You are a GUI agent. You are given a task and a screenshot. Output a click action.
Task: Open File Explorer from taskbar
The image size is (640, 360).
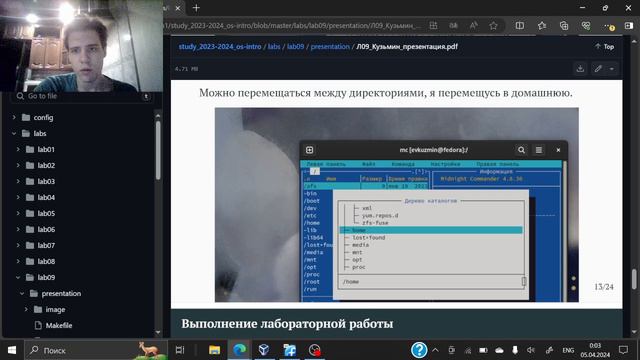tap(214, 350)
